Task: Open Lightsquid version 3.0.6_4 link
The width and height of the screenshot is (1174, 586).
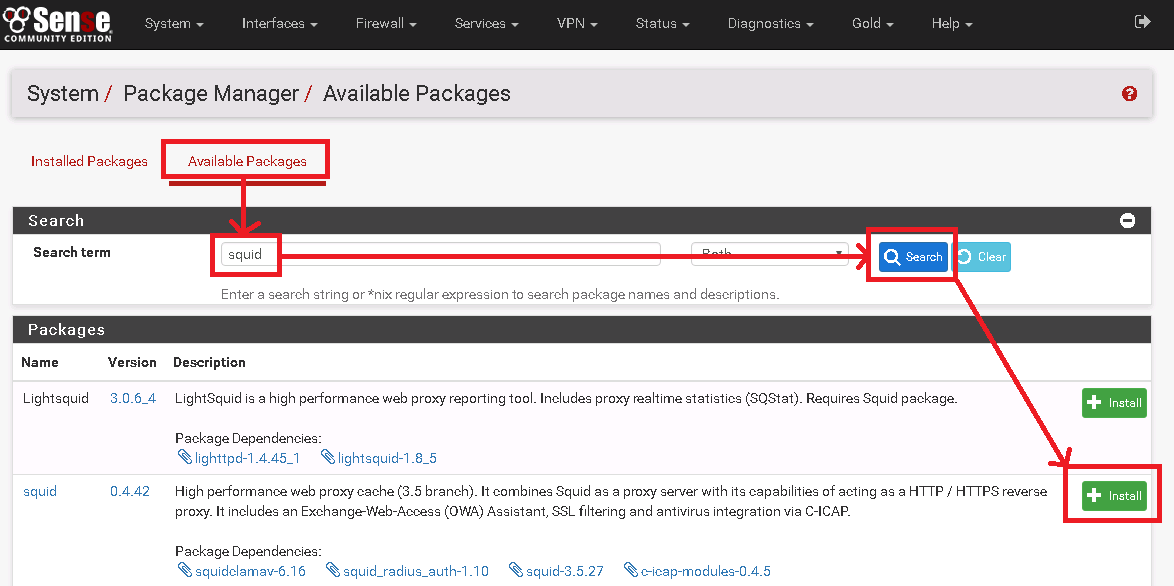Action: point(133,398)
